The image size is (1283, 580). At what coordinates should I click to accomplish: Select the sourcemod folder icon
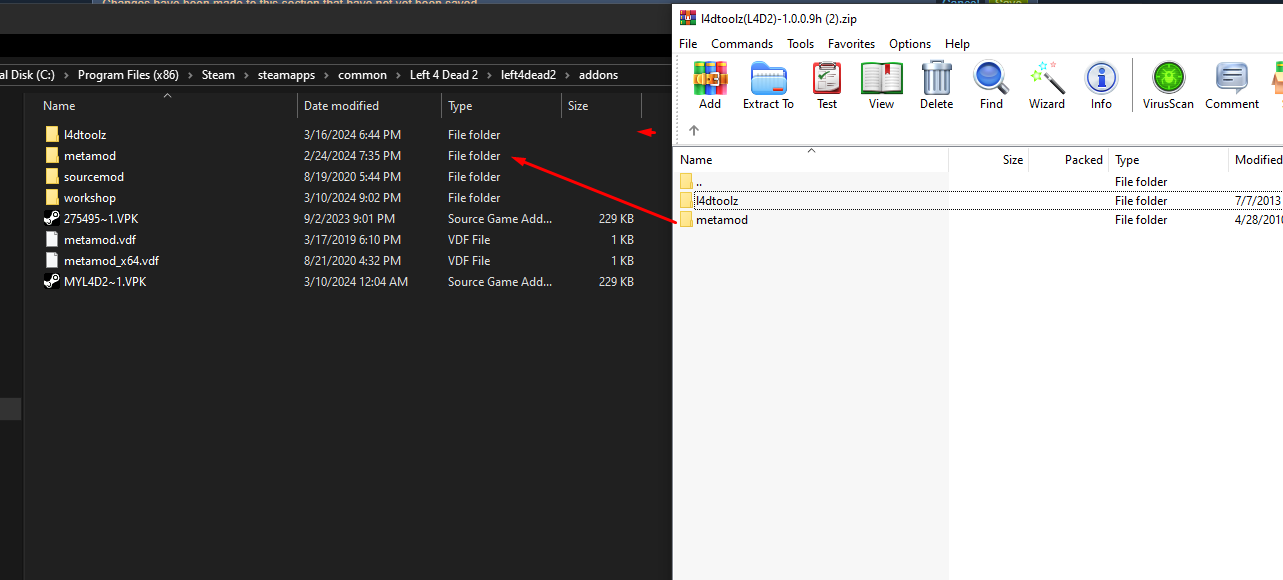[52, 176]
